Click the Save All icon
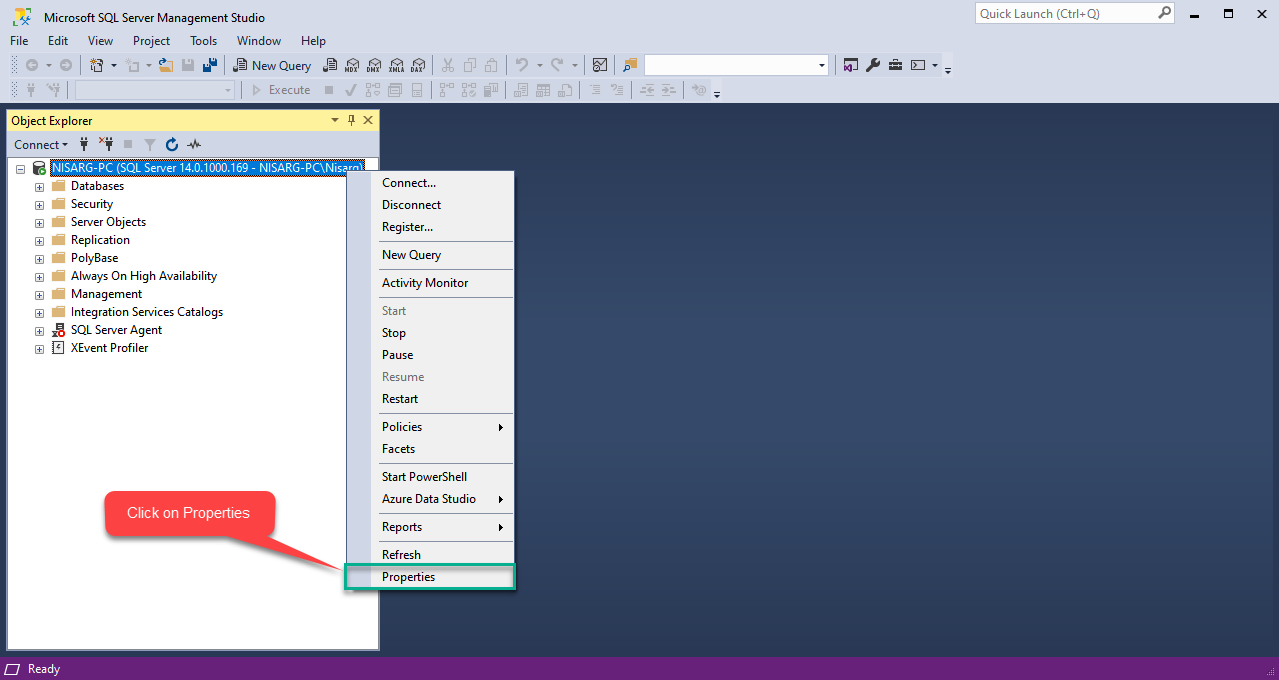This screenshot has height=680, width=1279. (x=210, y=65)
